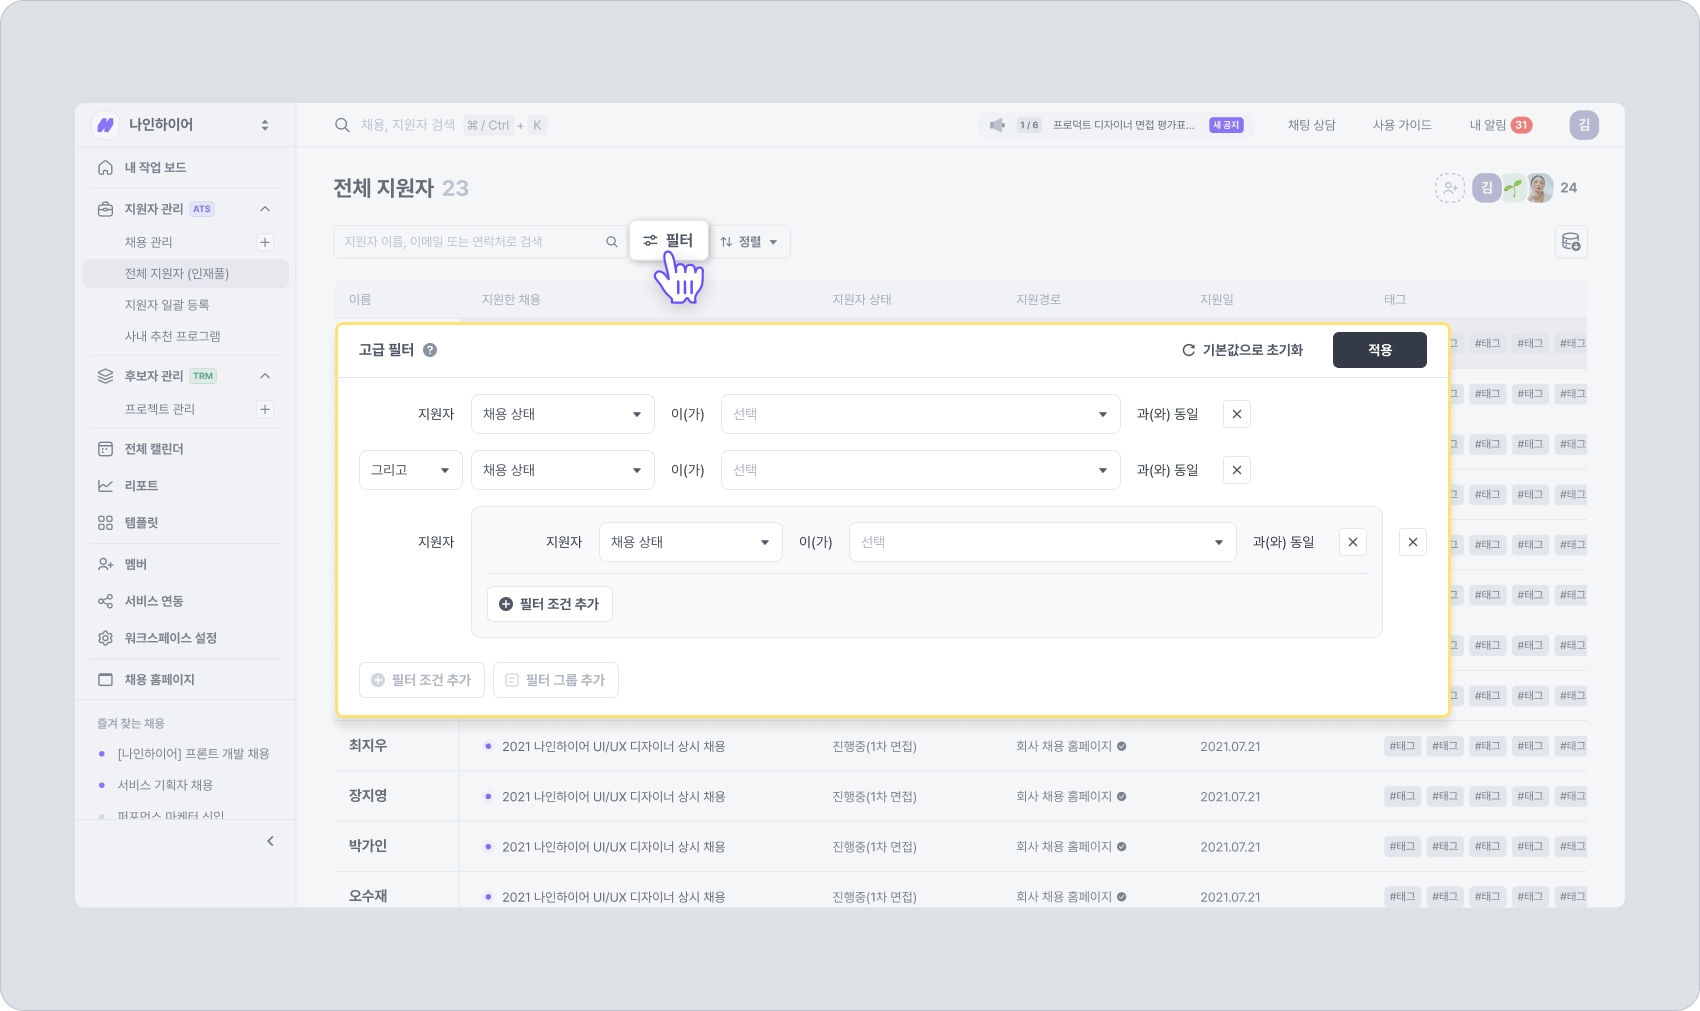Screen dimensions: 1700x1011
Task: Click the profile avatar in top bar
Action: point(1584,125)
